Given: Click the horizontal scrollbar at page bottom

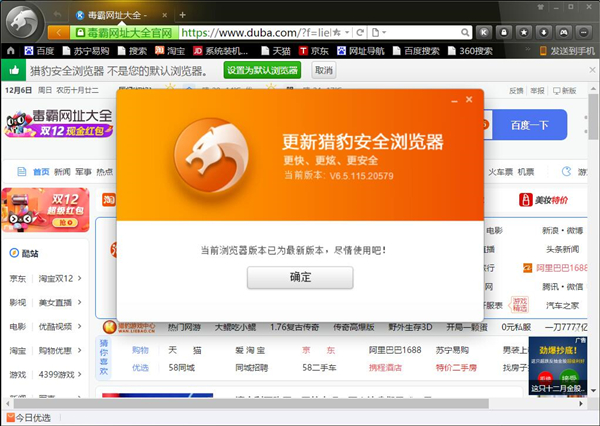Looking at the screenshot, I should 251,403.
